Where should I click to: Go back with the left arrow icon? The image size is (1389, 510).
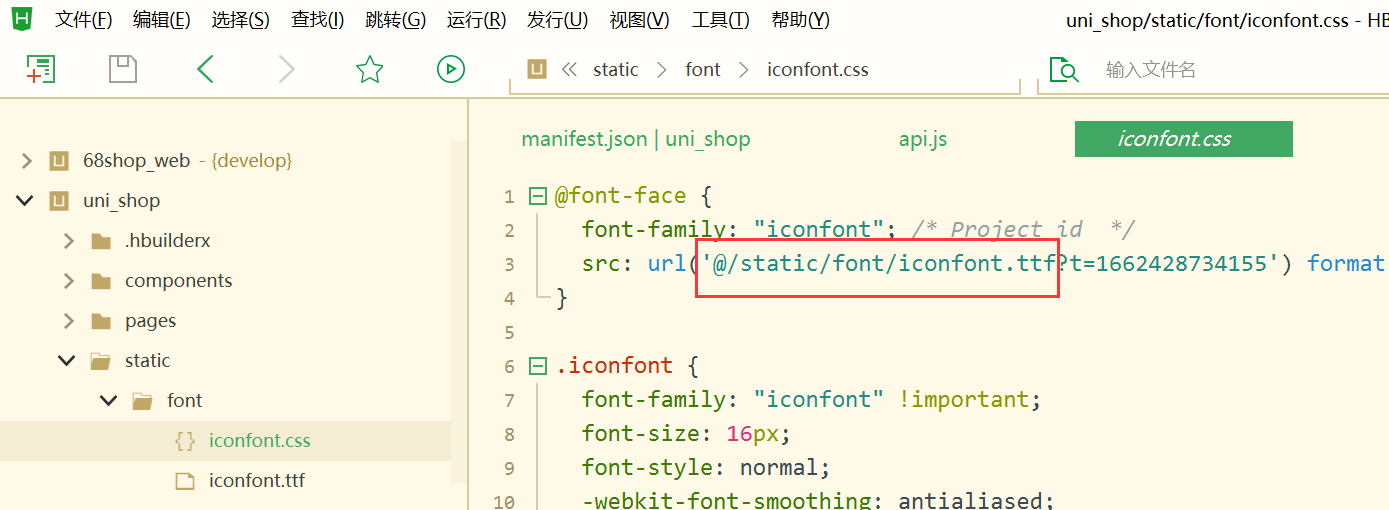pyautogui.click(x=205, y=69)
